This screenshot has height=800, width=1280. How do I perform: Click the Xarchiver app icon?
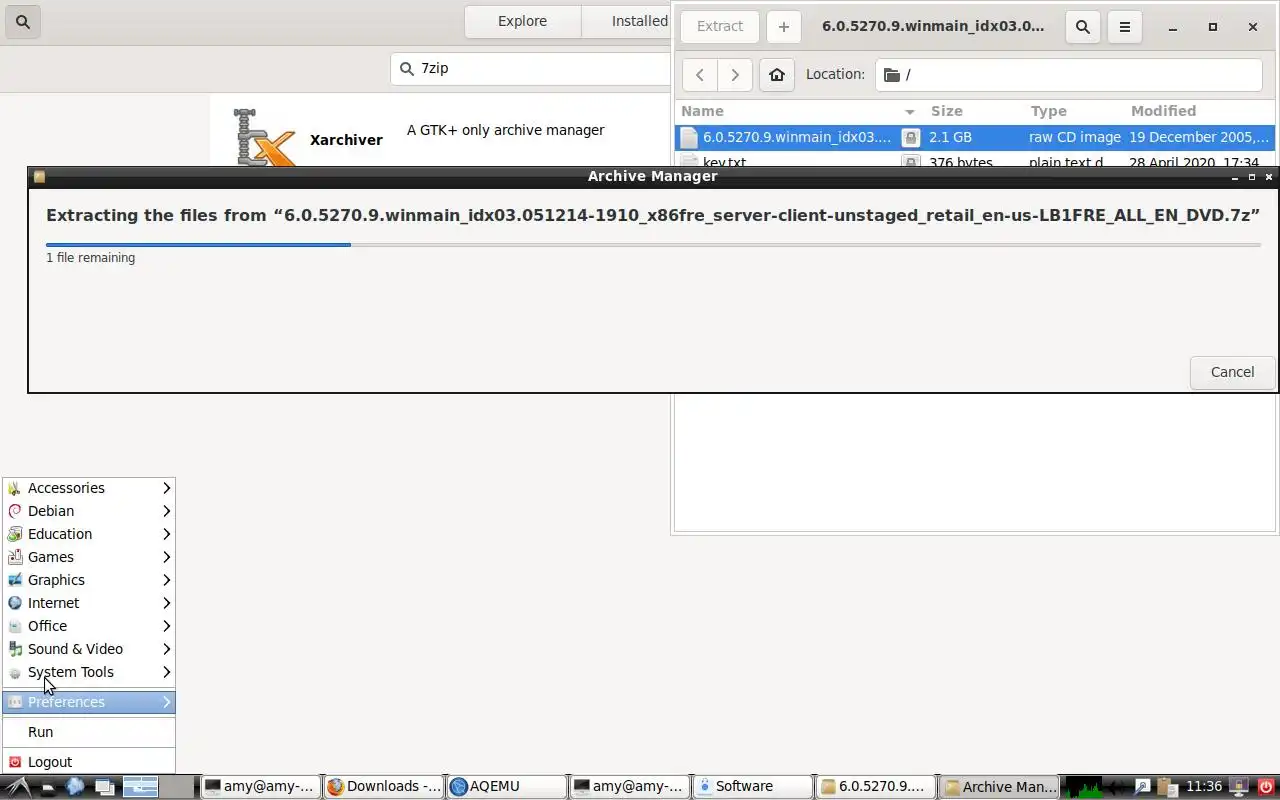tap(265, 138)
